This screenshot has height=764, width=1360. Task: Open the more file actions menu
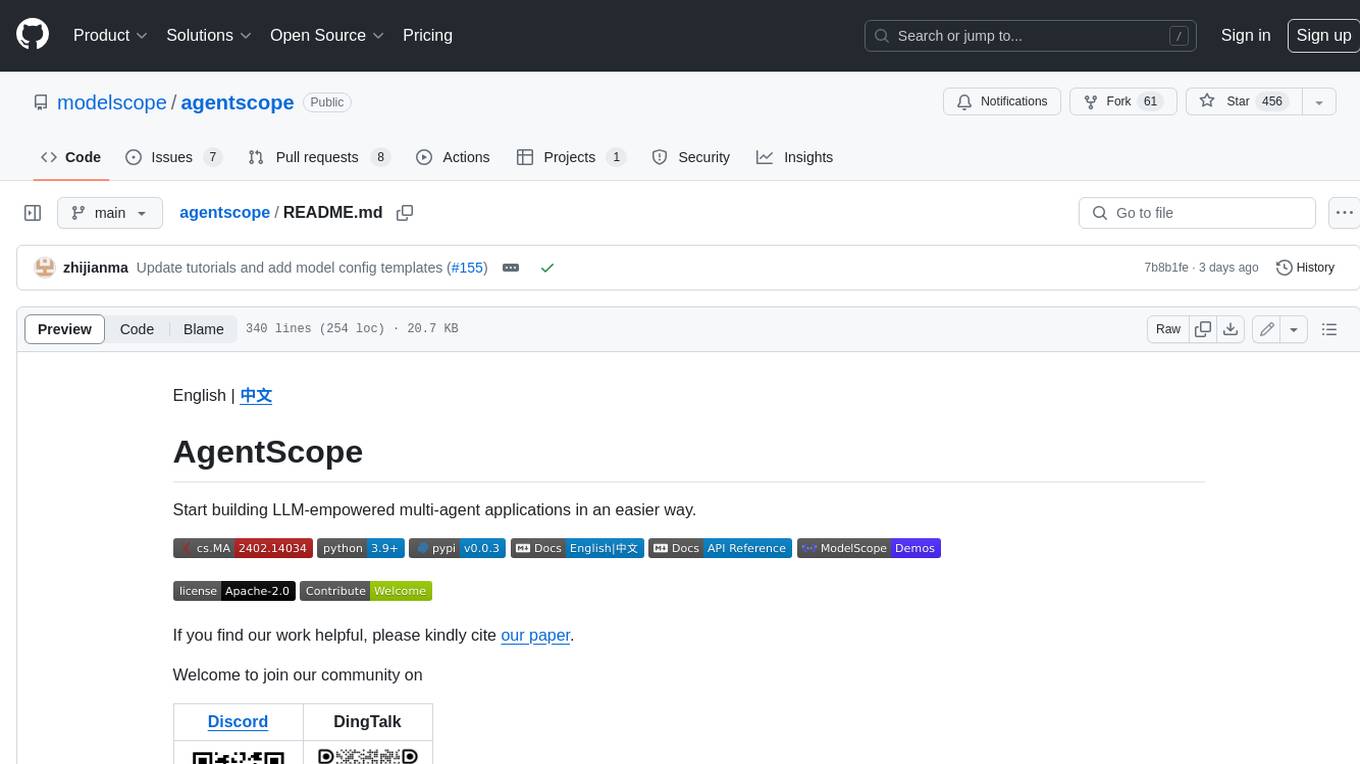(x=1344, y=213)
